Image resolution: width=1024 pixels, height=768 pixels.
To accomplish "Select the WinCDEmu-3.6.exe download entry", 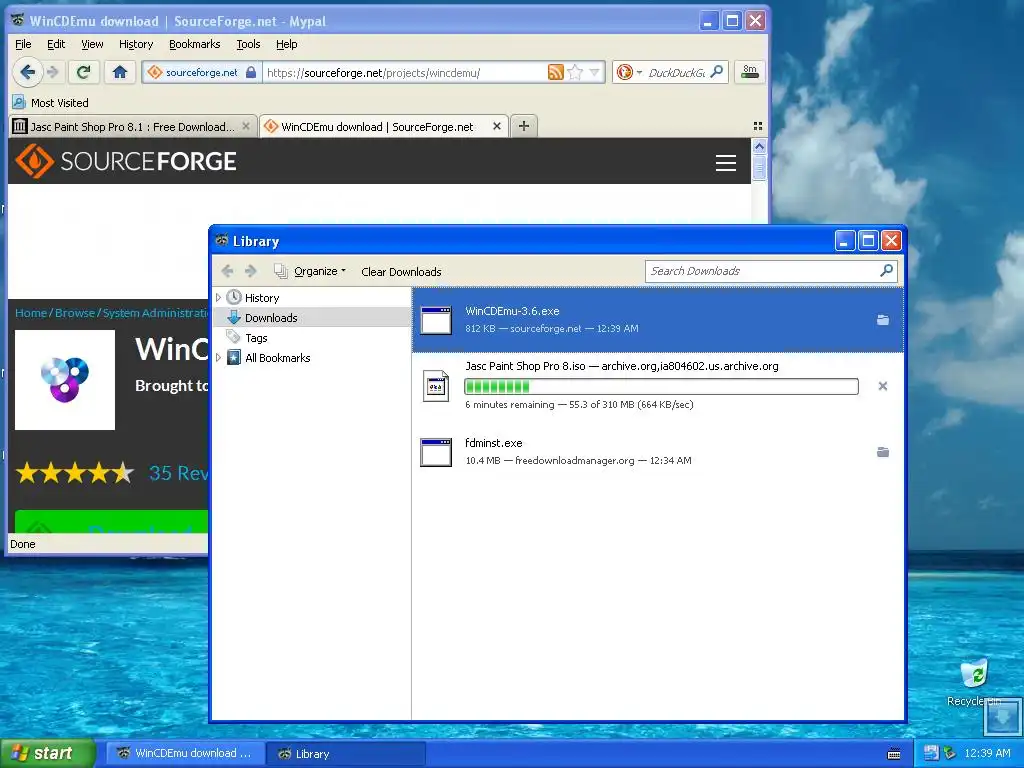I will point(658,320).
